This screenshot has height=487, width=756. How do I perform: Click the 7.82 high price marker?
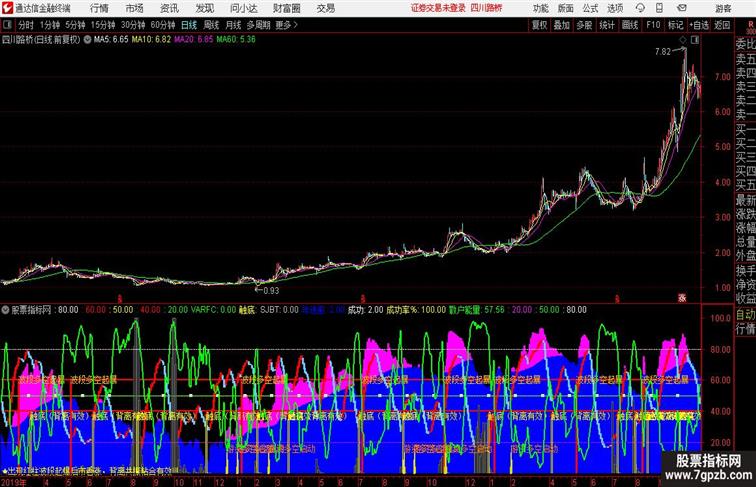tap(662, 52)
